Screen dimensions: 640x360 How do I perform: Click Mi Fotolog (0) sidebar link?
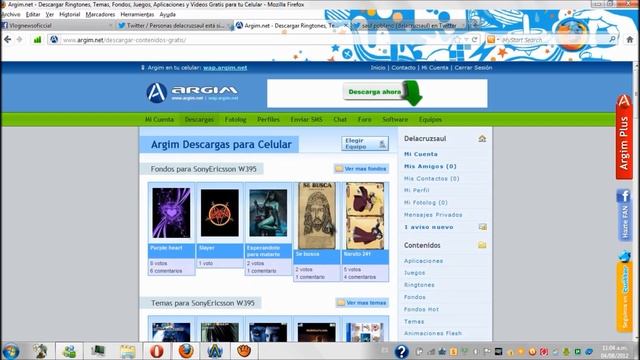426,202
